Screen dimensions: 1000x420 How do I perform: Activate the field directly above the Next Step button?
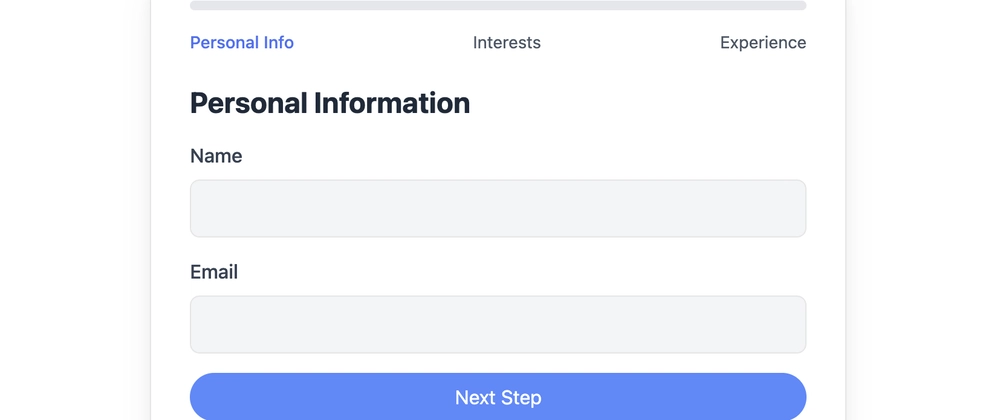498,324
